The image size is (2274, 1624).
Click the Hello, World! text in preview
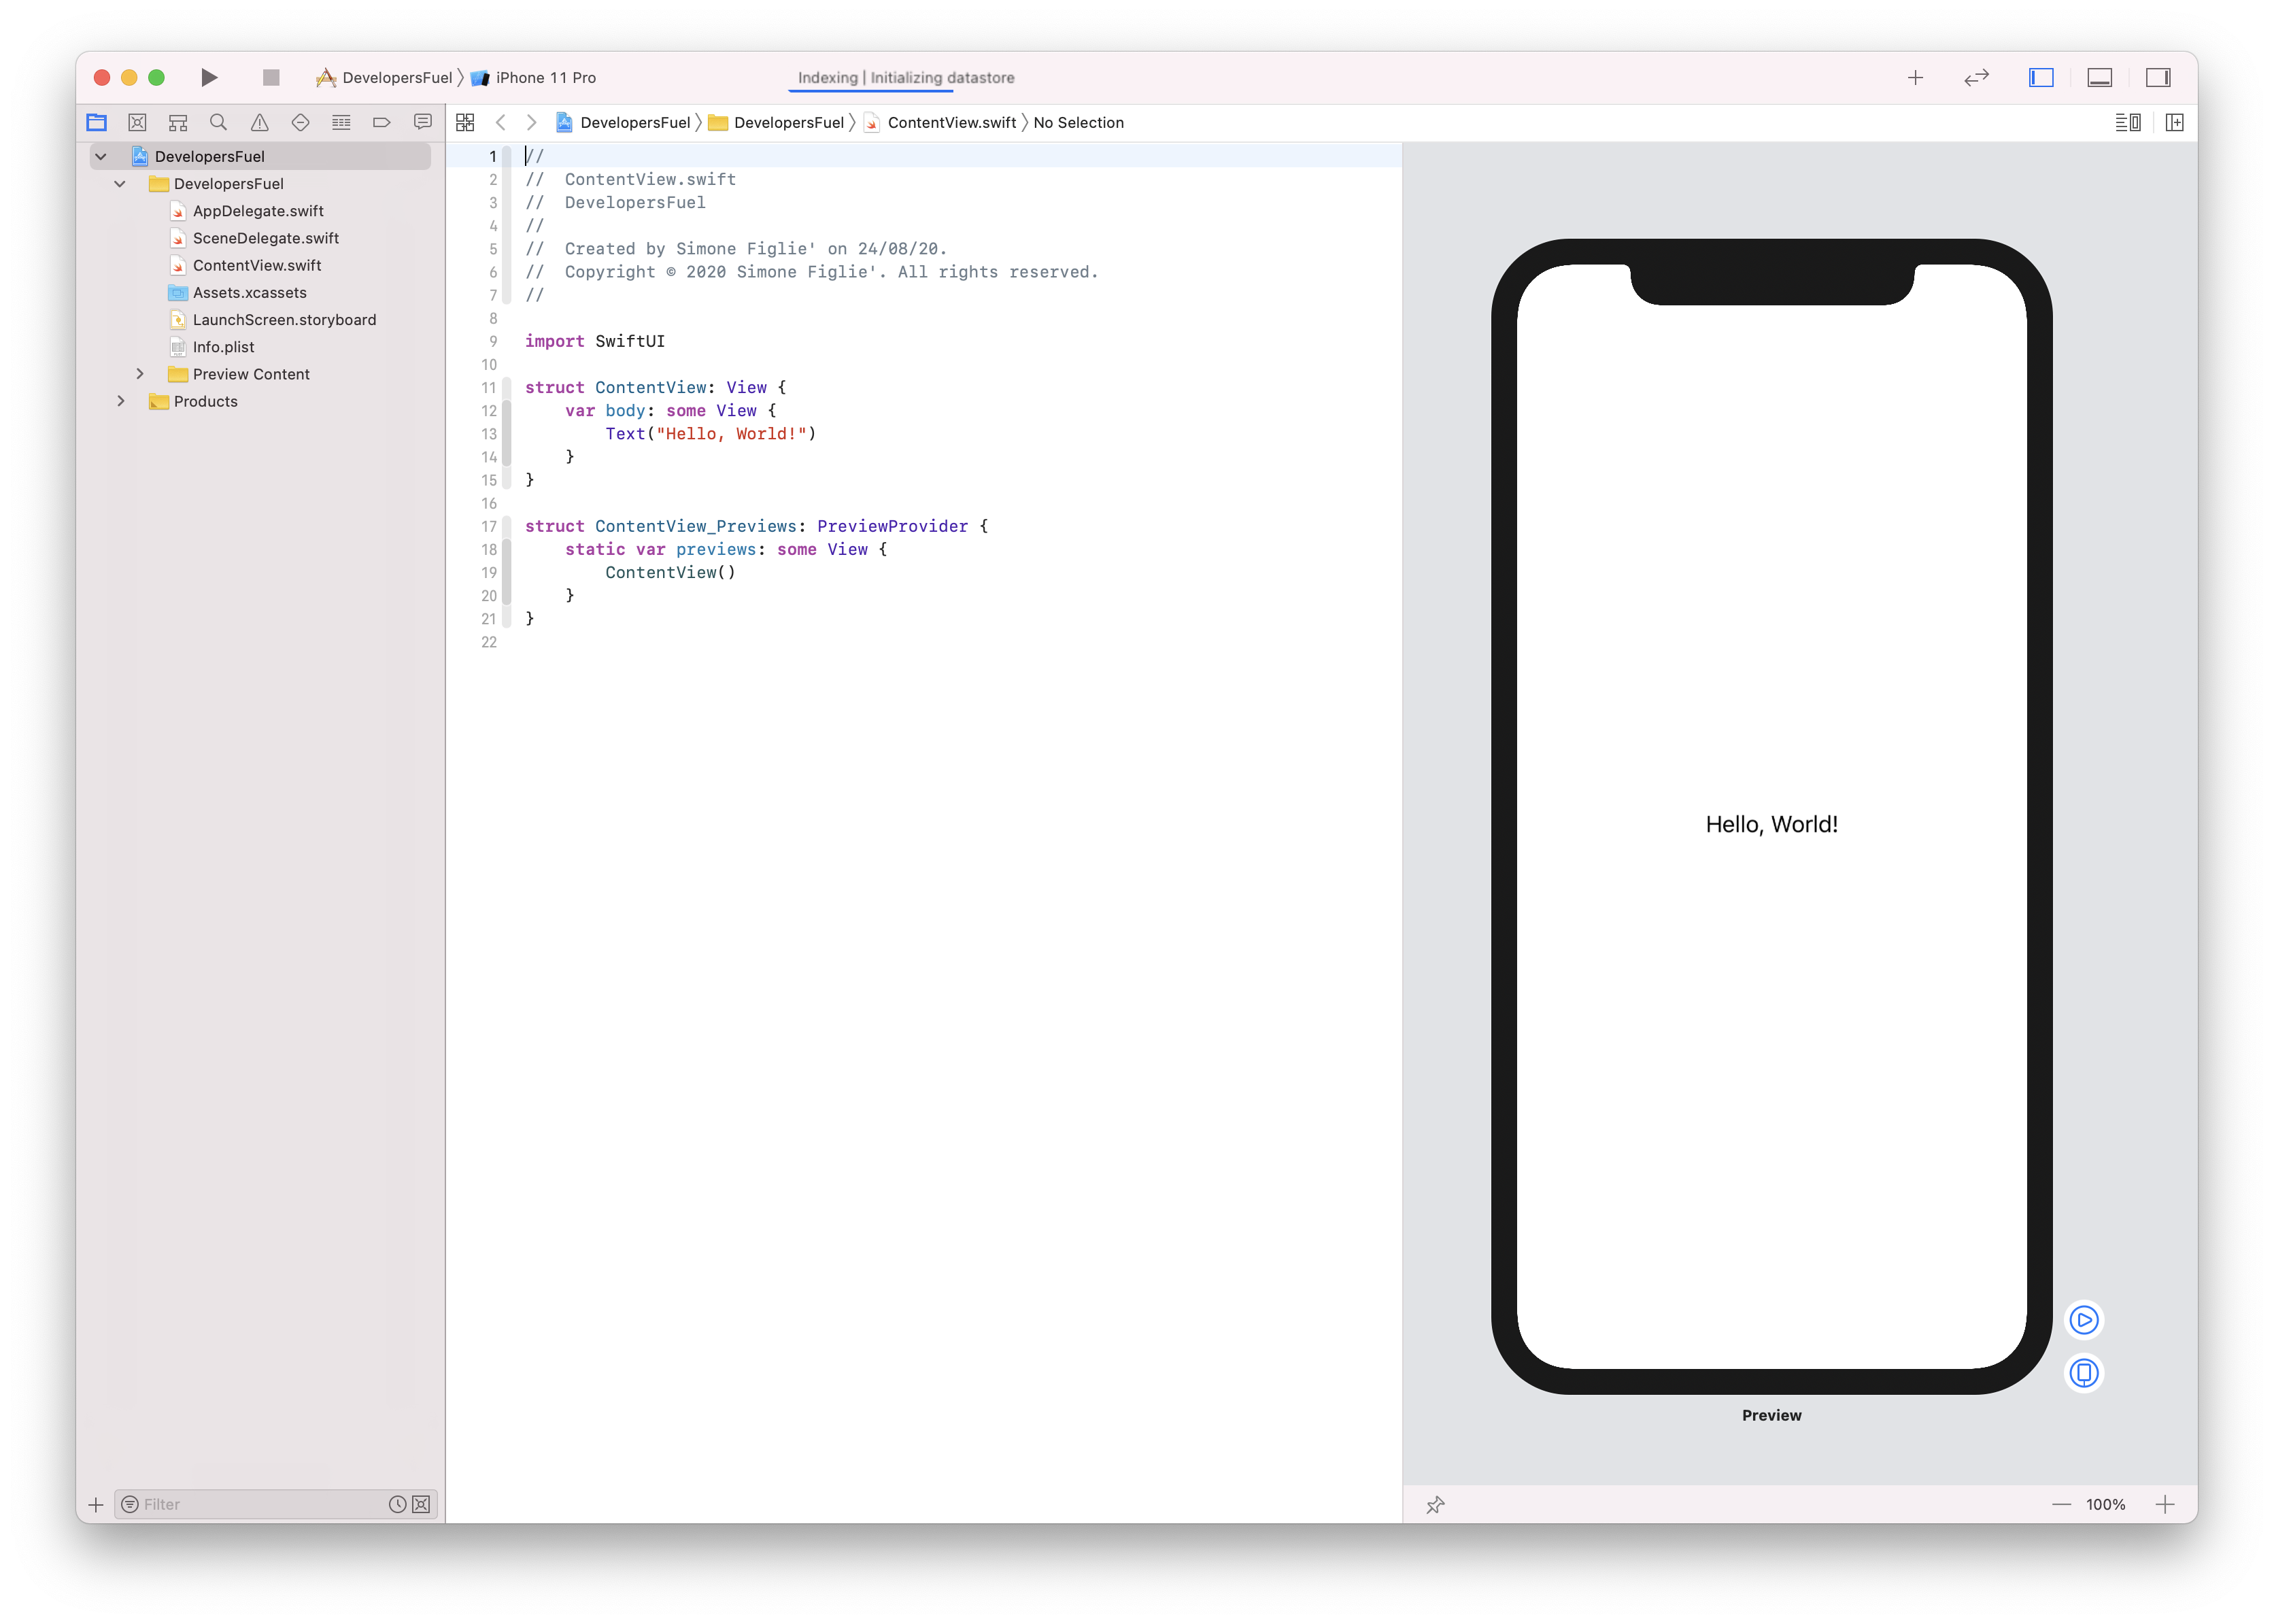(1771, 824)
